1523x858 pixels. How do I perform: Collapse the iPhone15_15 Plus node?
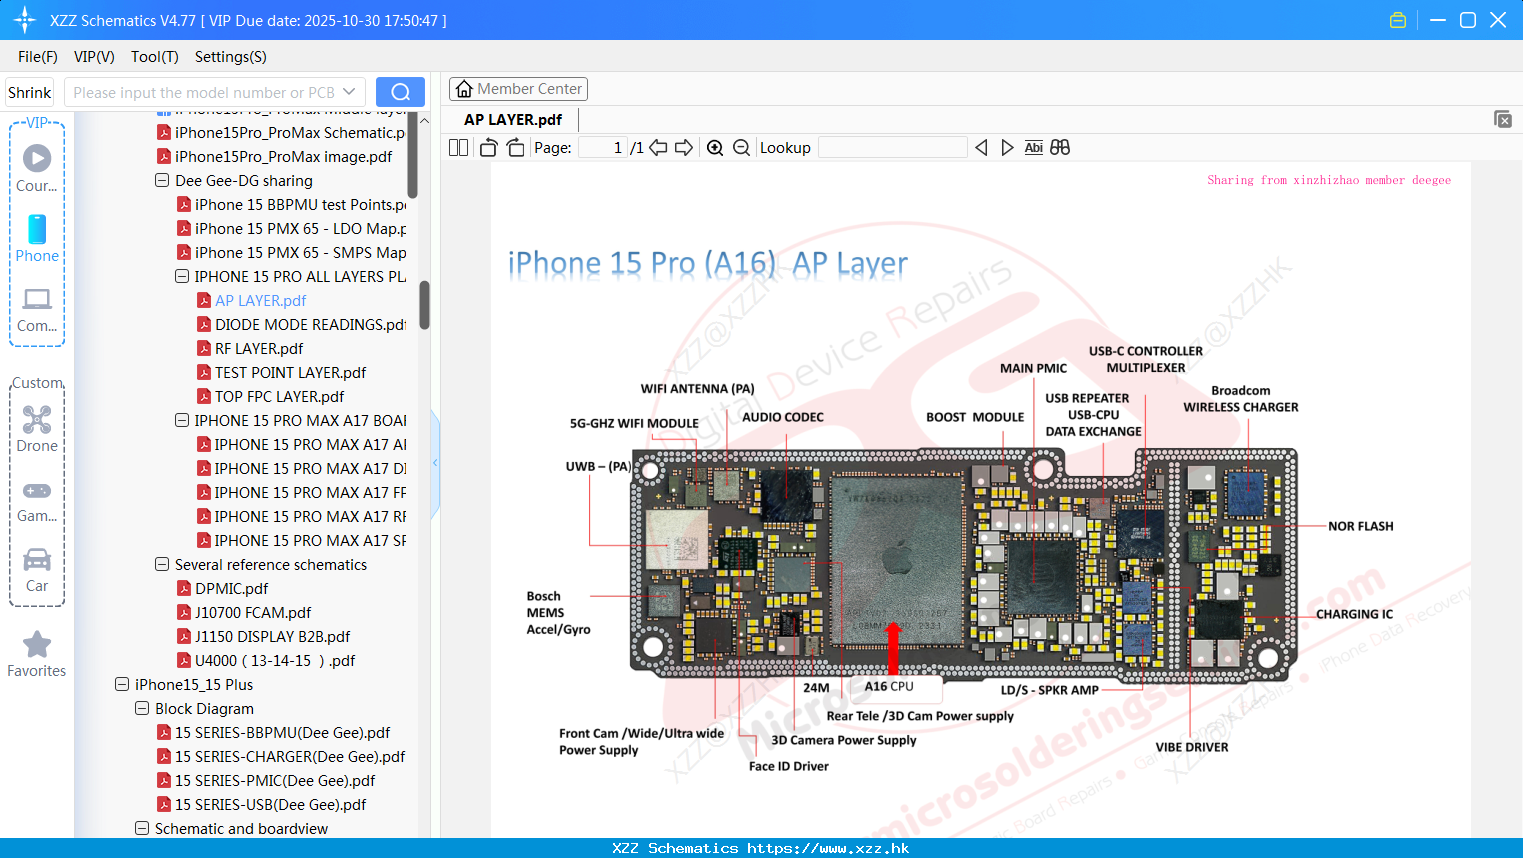(122, 685)
